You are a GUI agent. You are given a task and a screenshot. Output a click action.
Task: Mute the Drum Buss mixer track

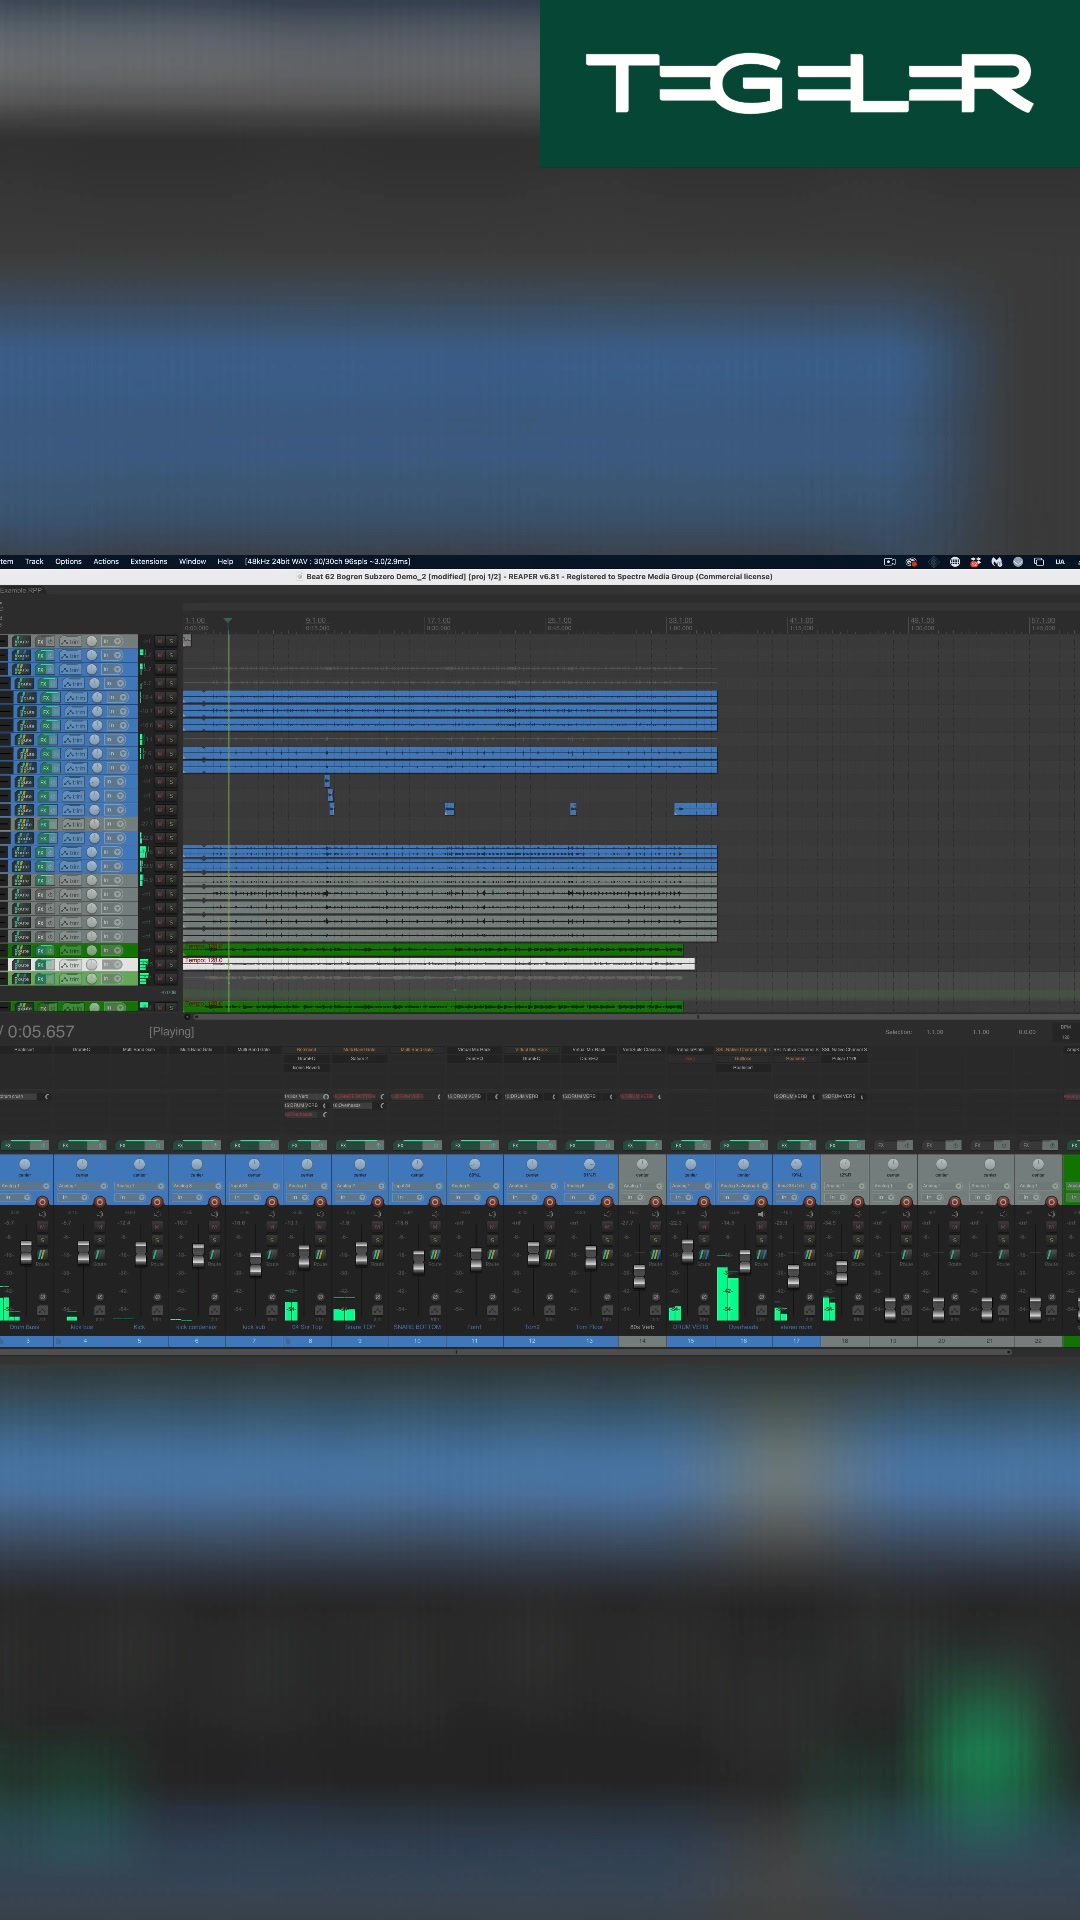(x=42, y=1227)
